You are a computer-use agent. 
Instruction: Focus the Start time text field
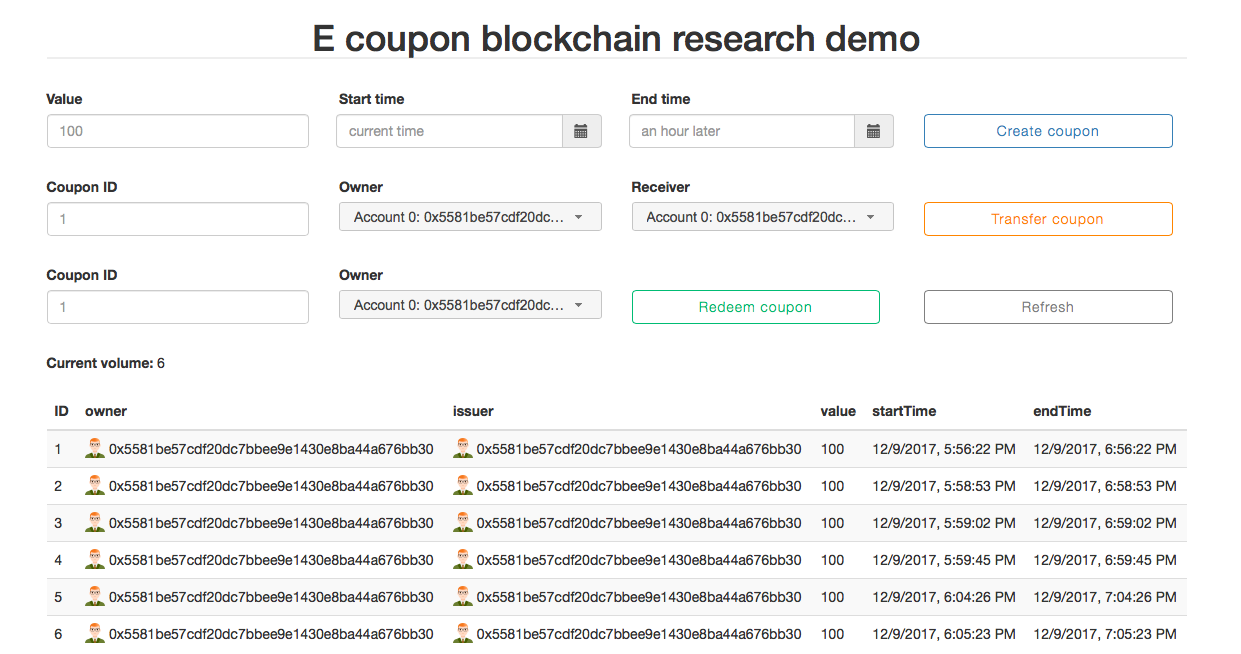(x=451, y=131)
